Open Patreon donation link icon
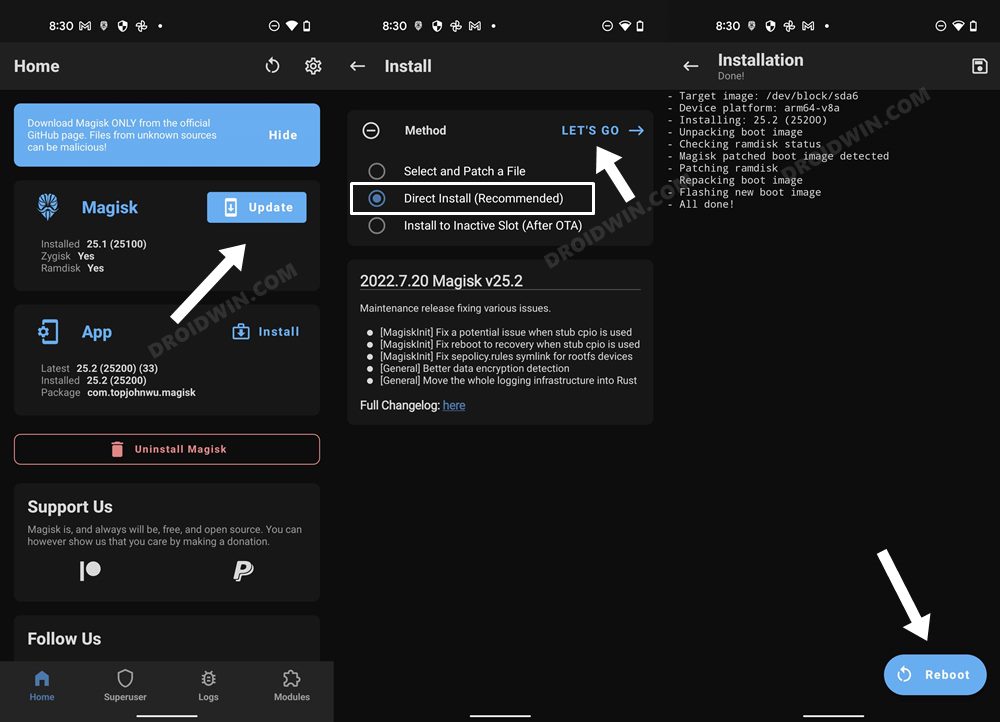 (90, 570)
